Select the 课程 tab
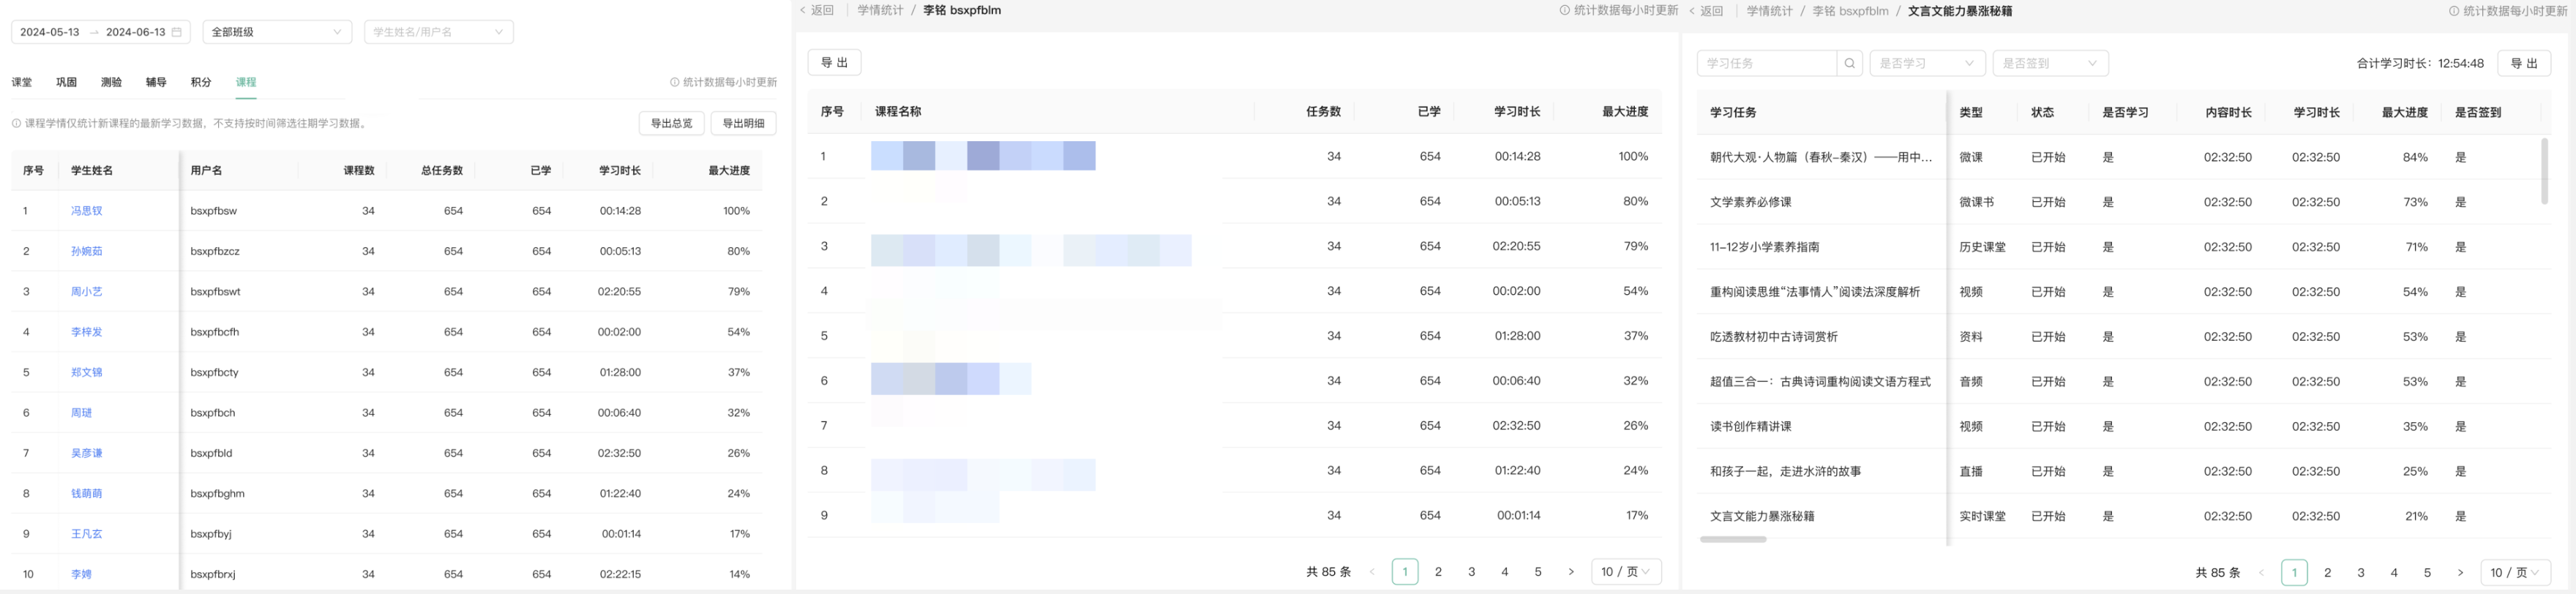 tap(246, 82)
